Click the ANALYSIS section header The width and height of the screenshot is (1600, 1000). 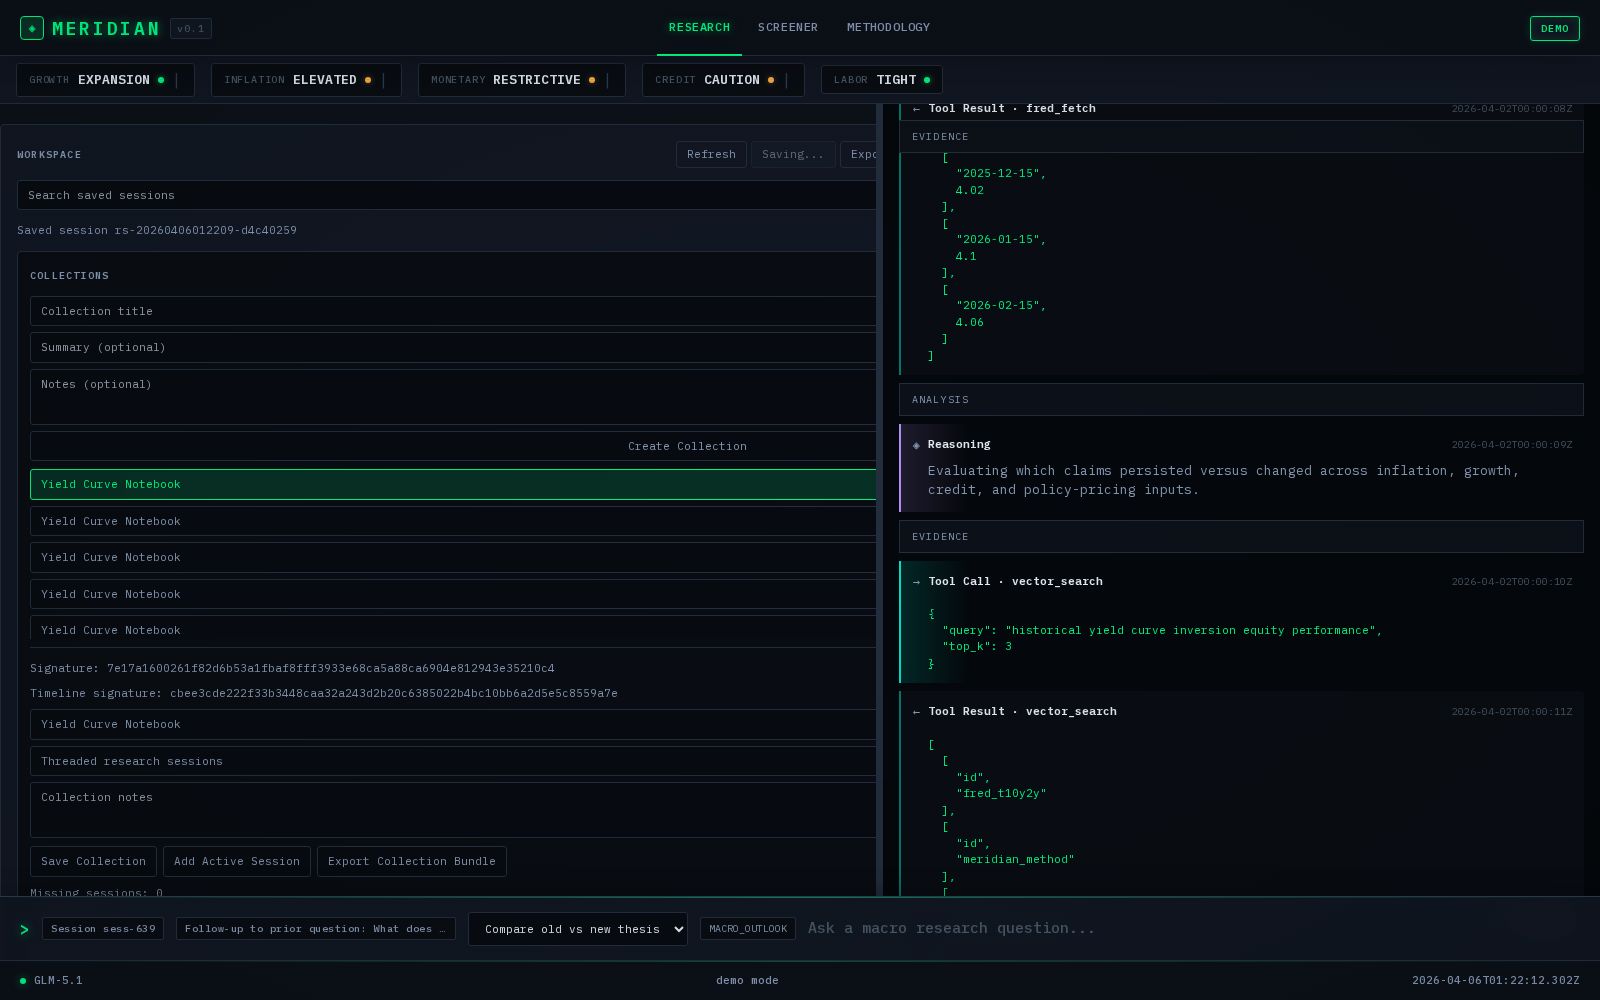coord(1241,399)
